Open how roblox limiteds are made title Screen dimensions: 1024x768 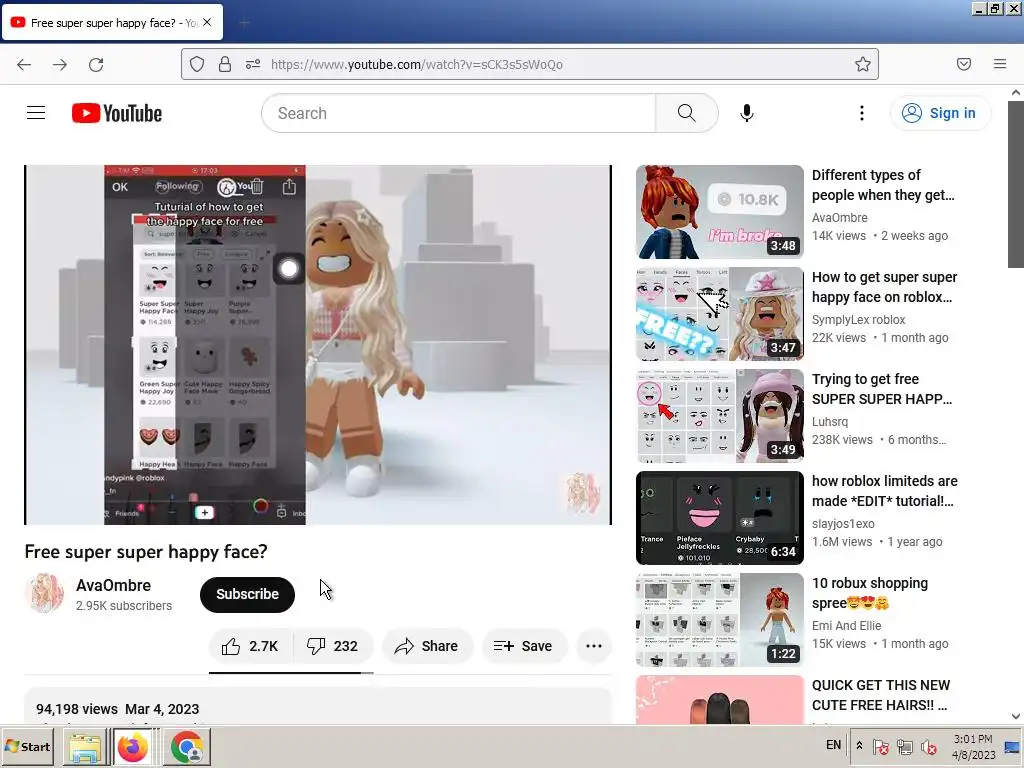point(884,490)
